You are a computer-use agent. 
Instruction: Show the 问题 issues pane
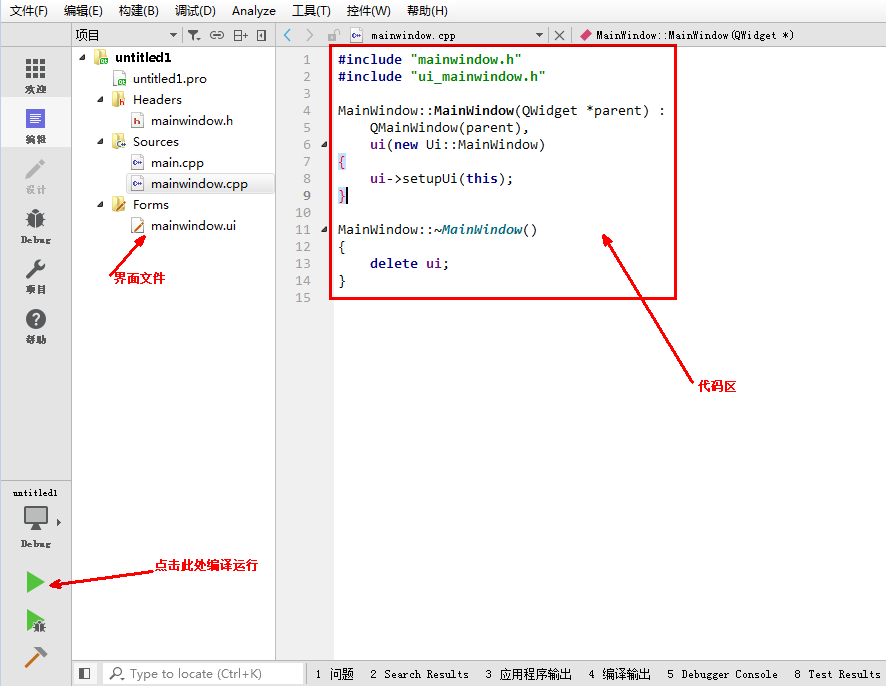click(x=335, y=674)
